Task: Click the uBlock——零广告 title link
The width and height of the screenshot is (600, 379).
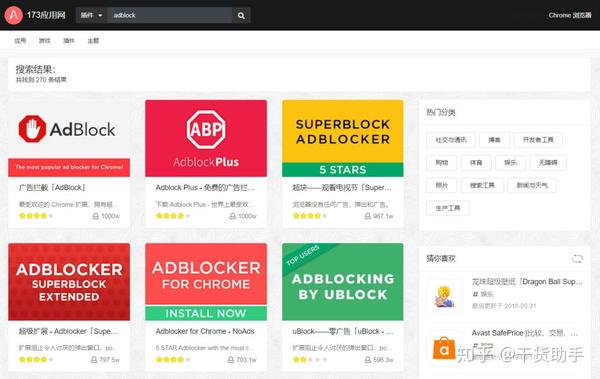Action: tap(343, 331)
